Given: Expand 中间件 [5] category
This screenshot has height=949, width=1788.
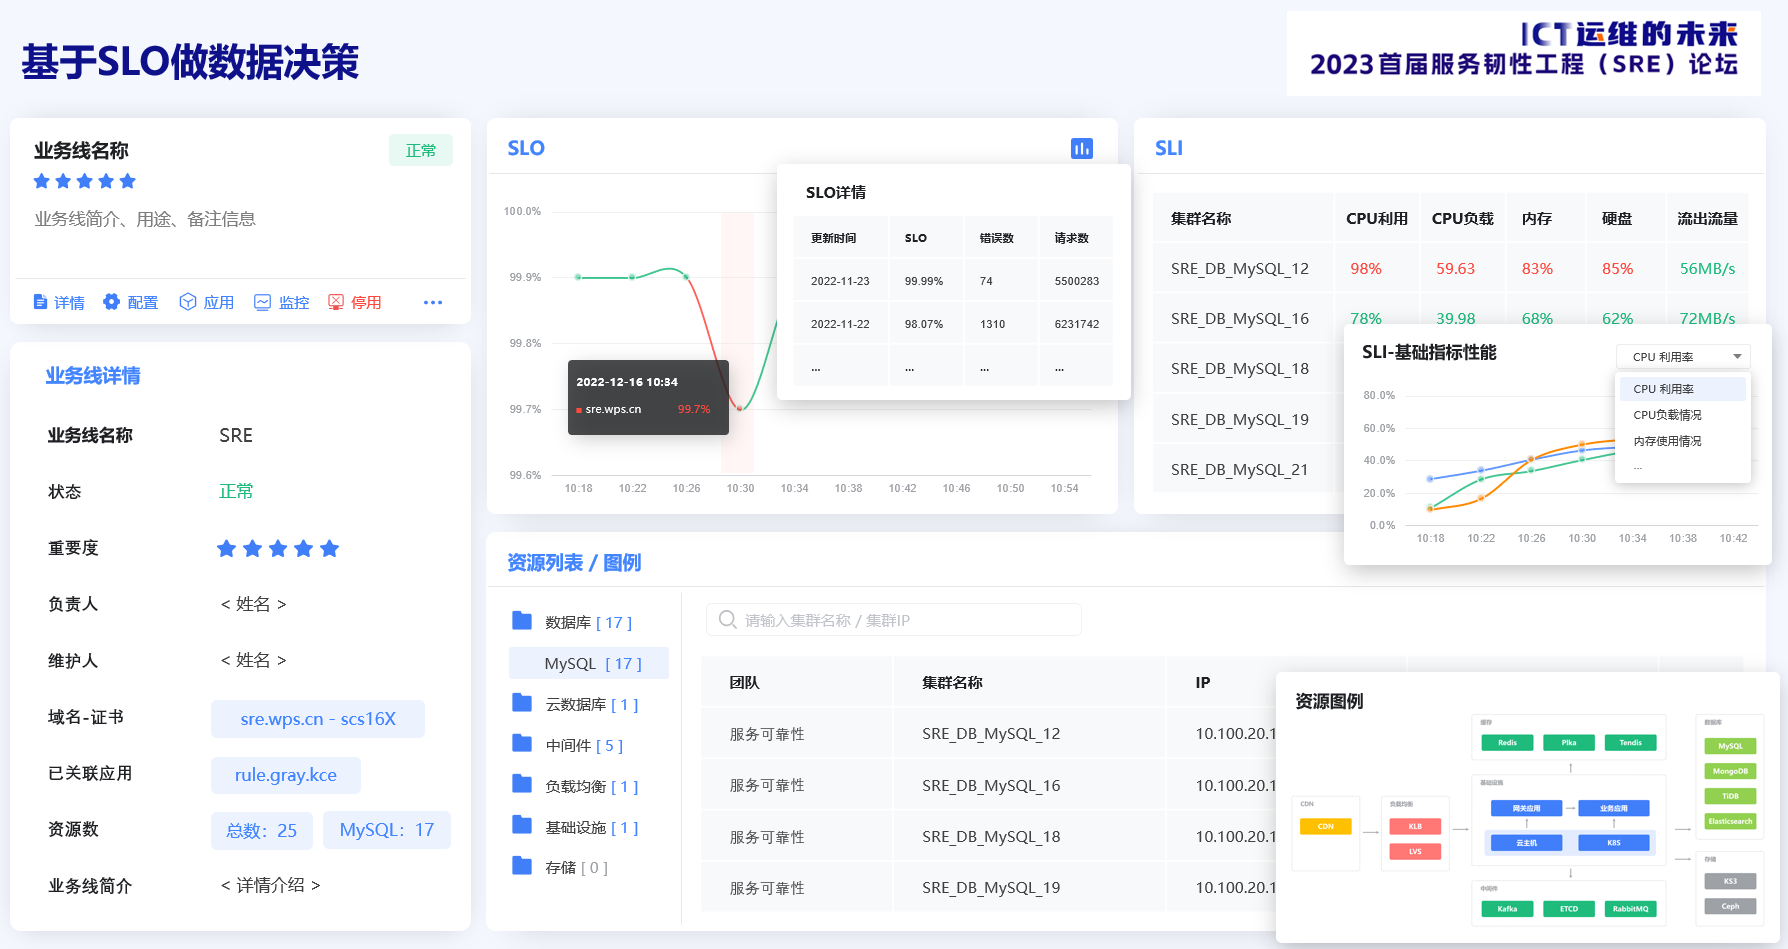Looking at the screenshot, I should [x=584, y=745].
